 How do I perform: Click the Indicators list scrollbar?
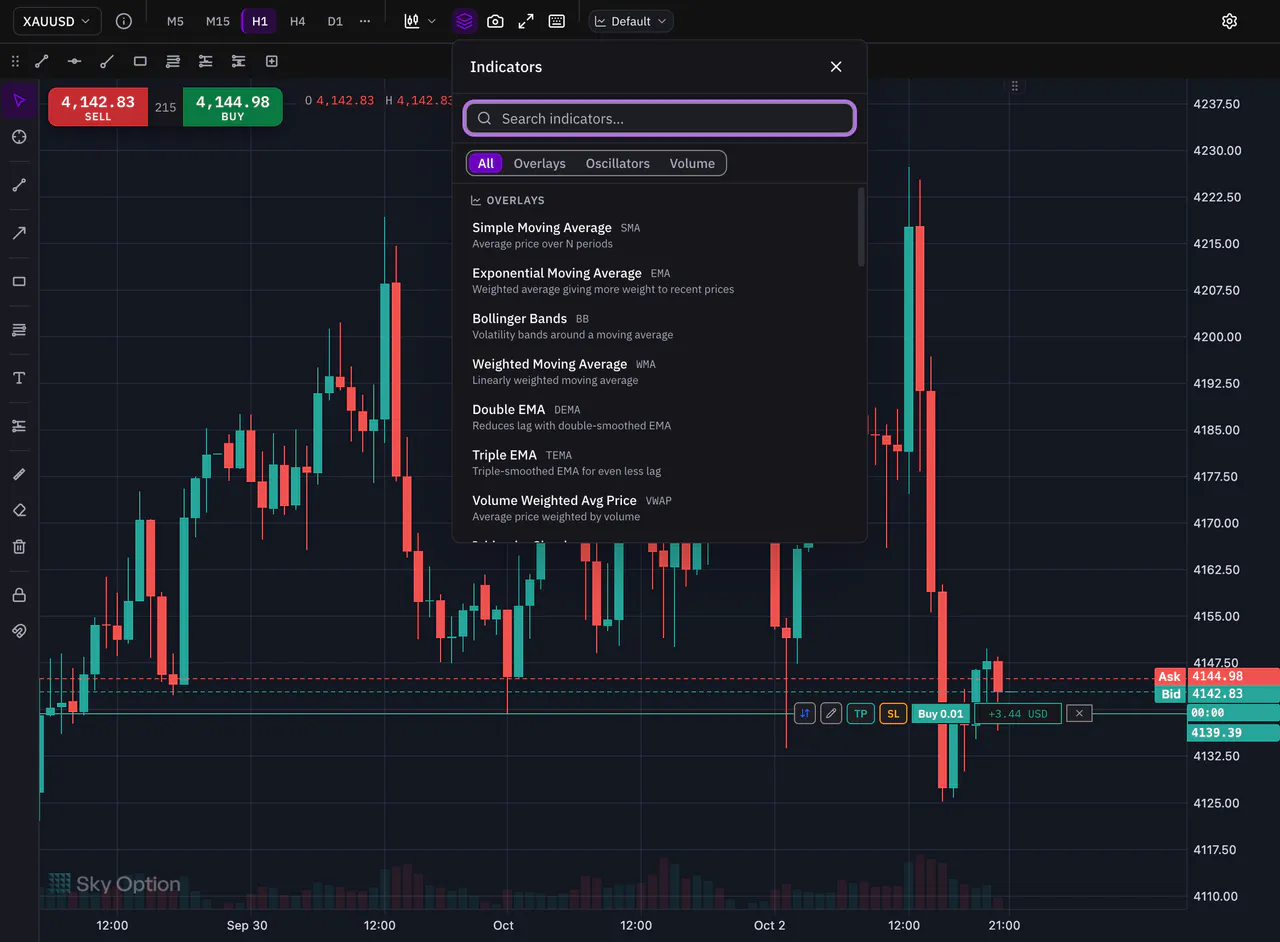[x=861, y=227]
